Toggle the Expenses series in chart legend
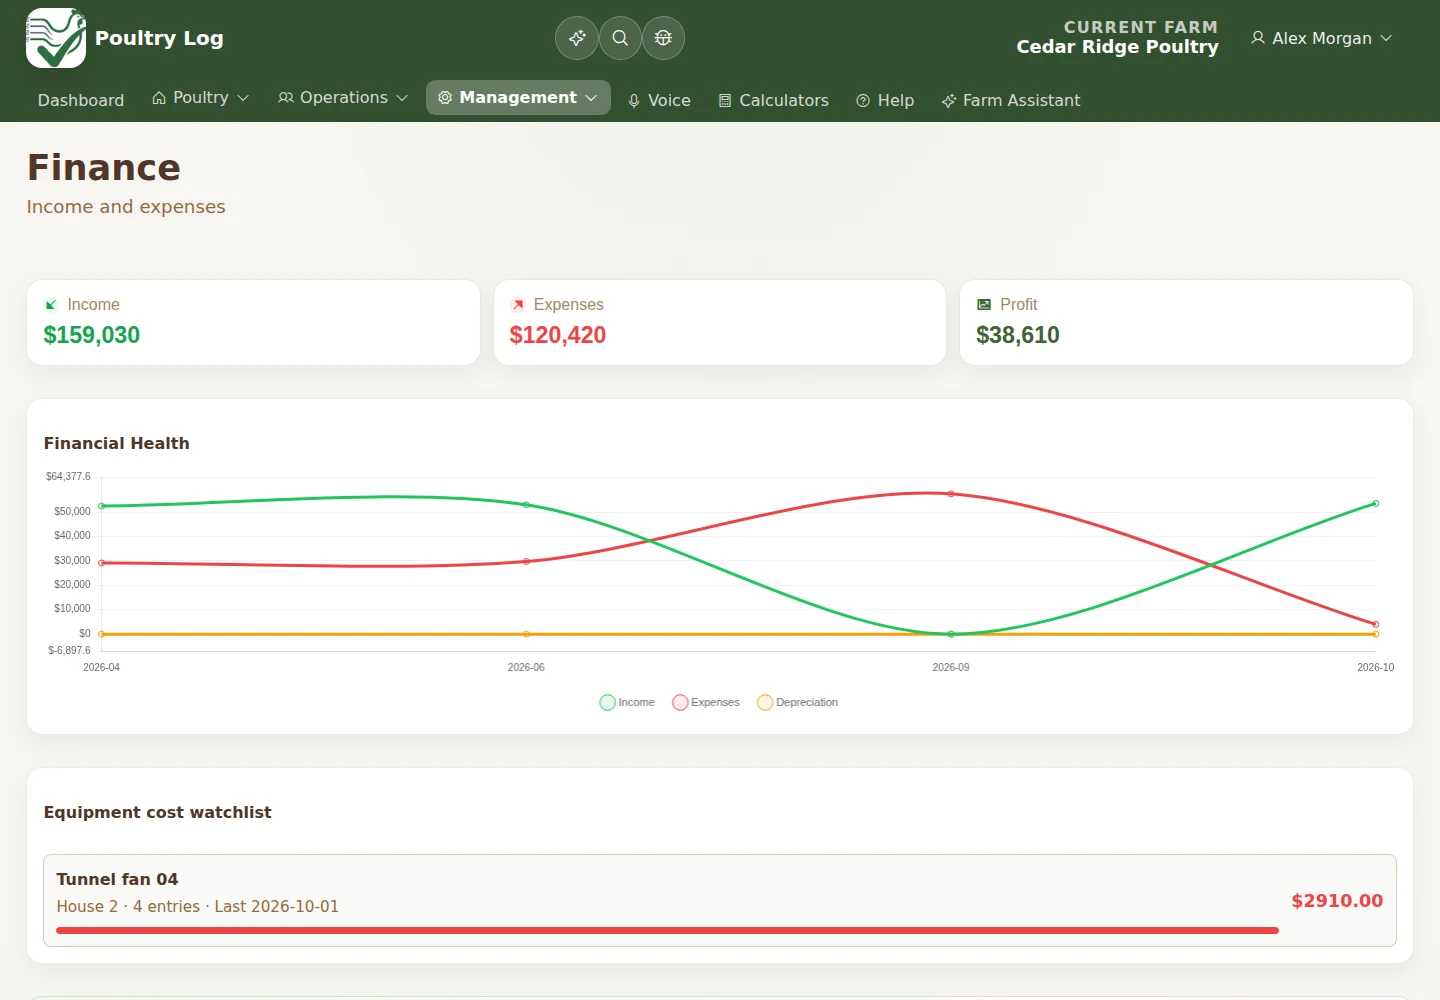 click(x=706, y=703)
